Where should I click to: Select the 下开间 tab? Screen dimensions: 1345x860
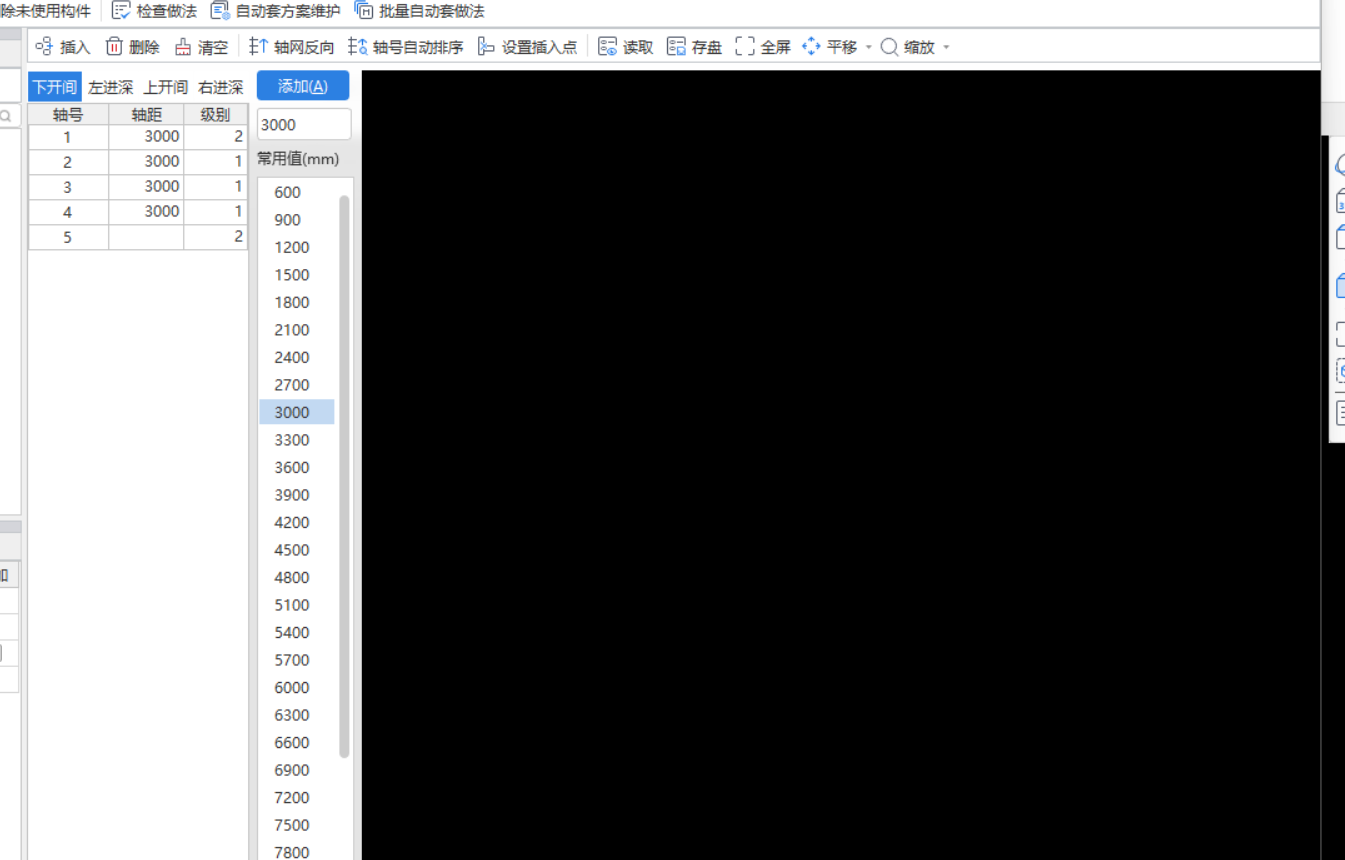[x=55, y=87]
